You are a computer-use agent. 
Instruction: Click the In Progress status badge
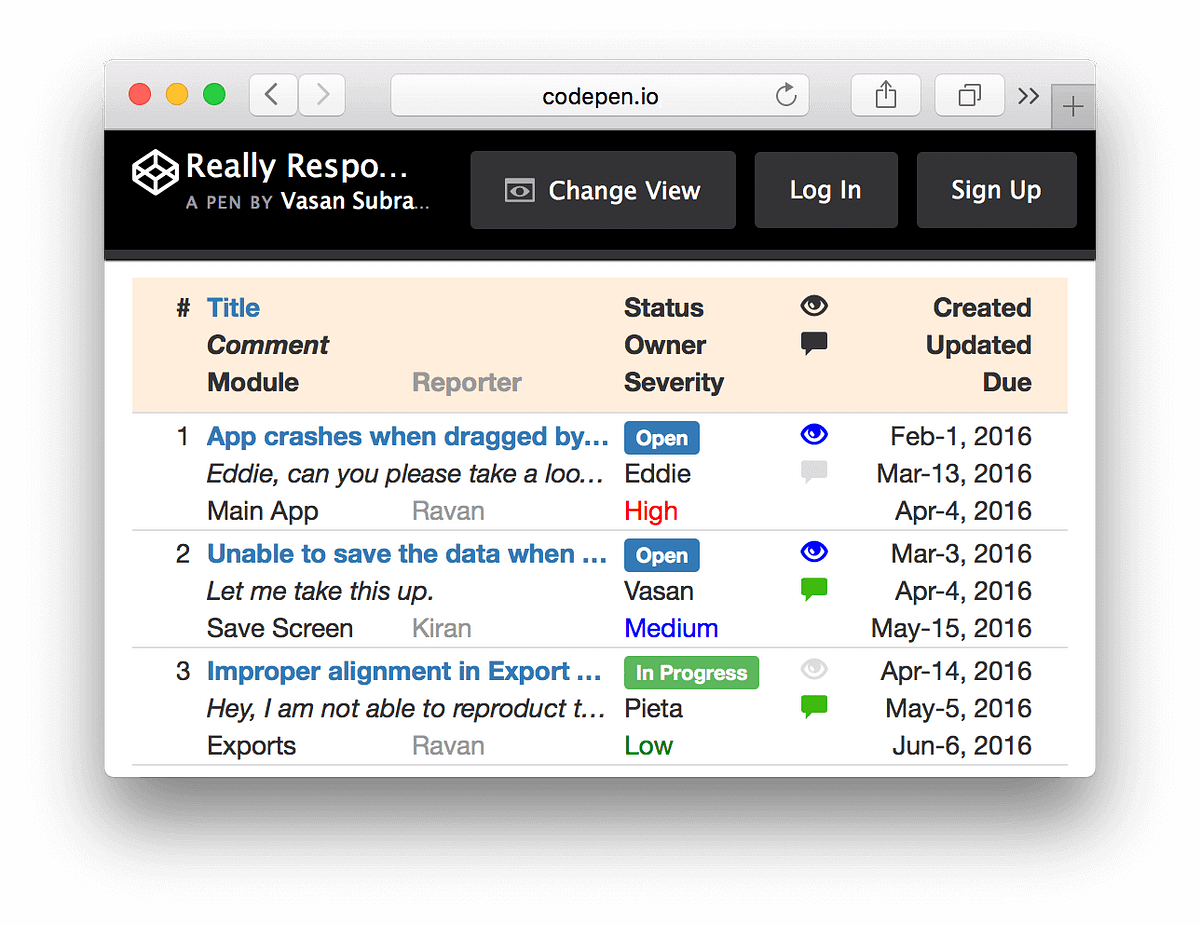coord(691,673)
